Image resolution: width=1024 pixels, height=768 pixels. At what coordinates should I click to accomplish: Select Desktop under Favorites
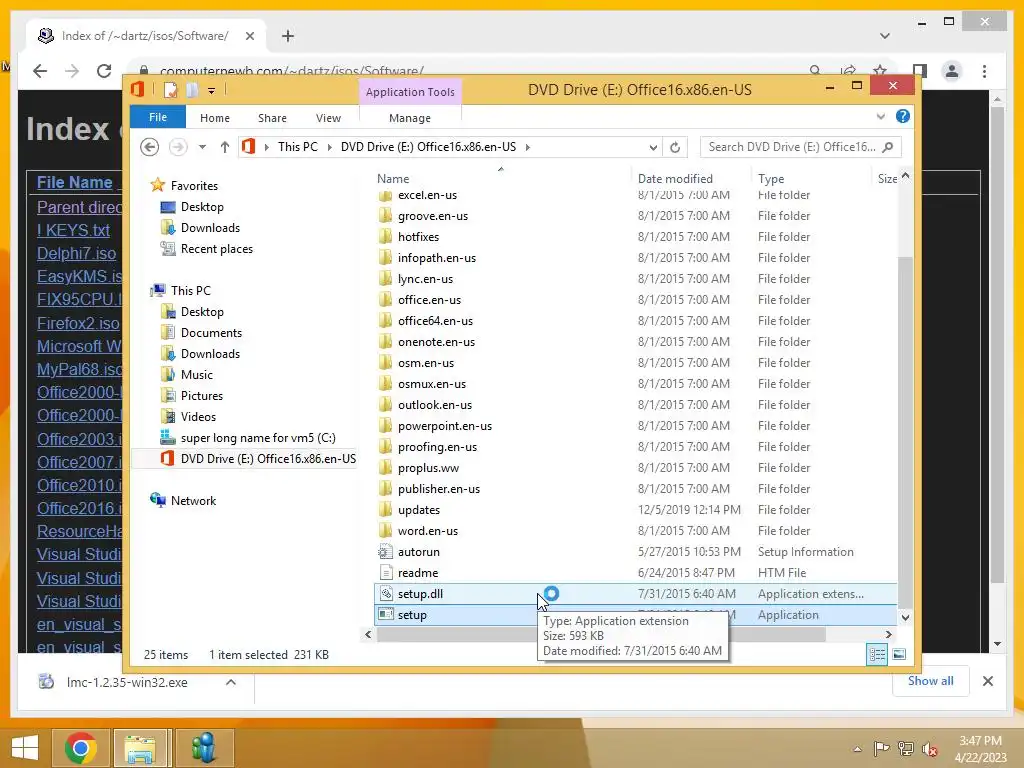202,206
